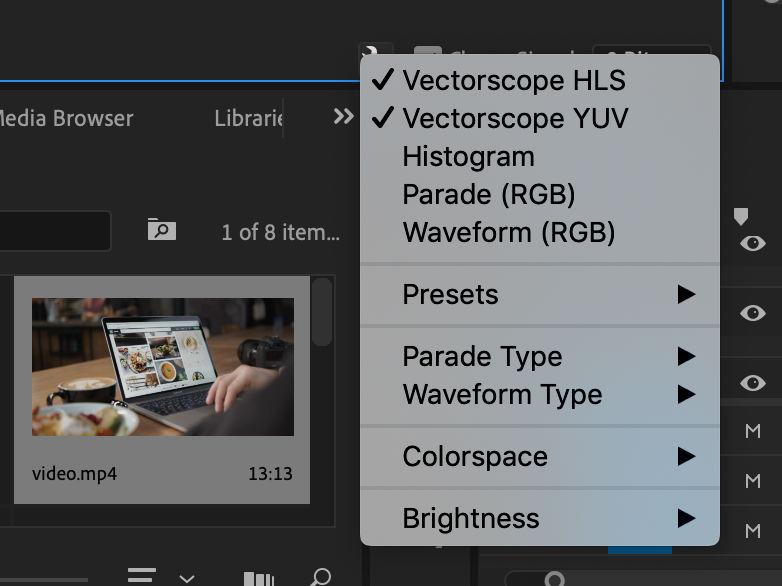The image size is (782, 586).
Task: Show hidden panel tabs with double-chevron
Action: [x=343, y=117]
